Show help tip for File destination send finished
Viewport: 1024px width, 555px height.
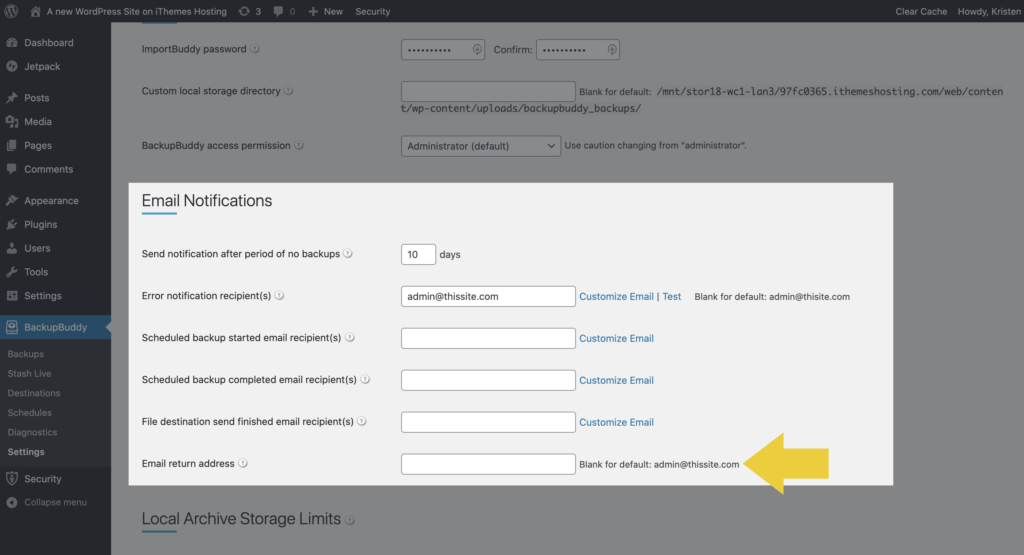[362, 421]
